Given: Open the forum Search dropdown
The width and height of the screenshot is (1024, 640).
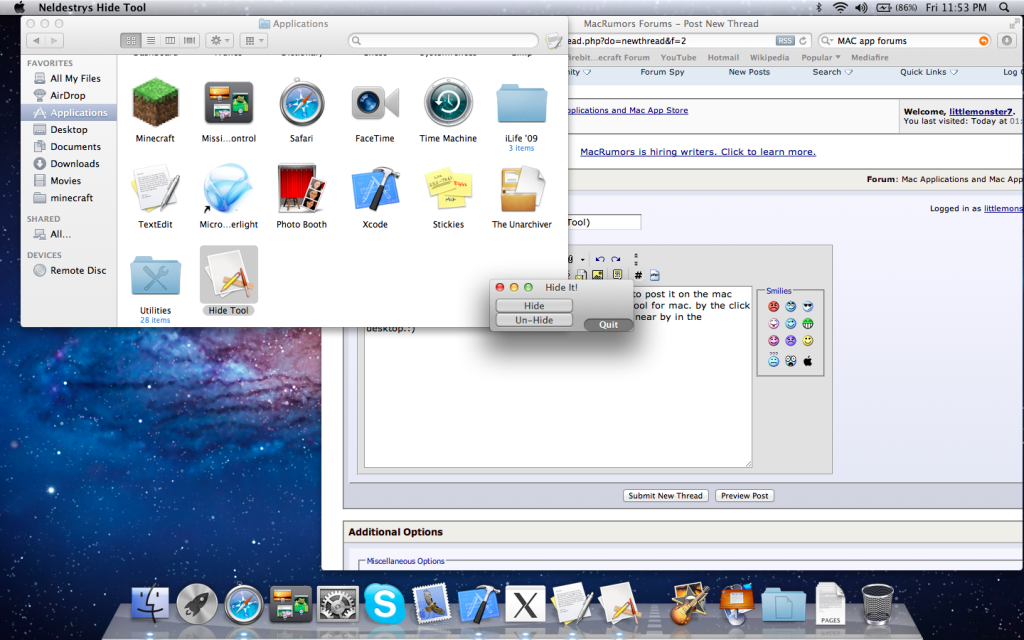Looking at the screenshot, I should 833,72.
